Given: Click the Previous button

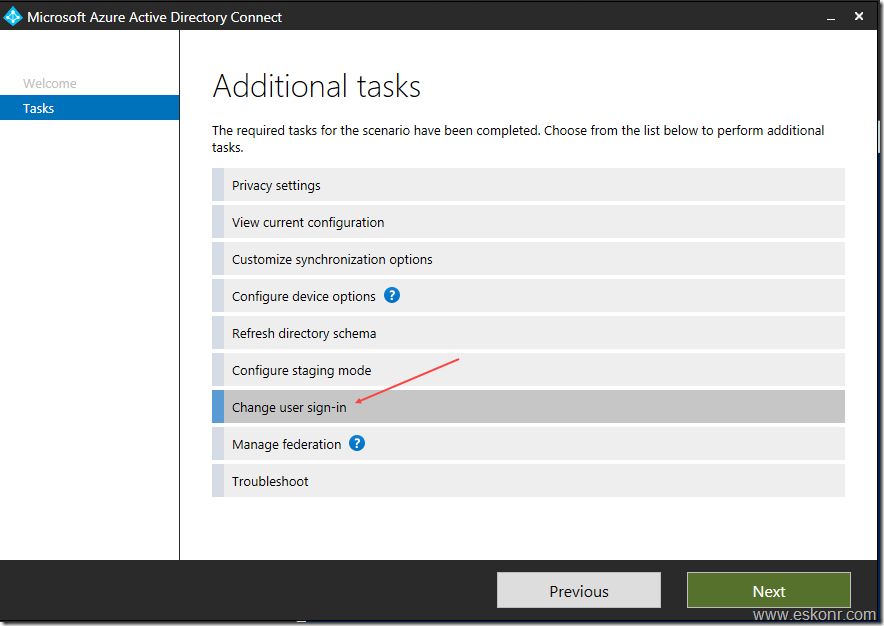Looking at the screenshot, I should [578, 590].
